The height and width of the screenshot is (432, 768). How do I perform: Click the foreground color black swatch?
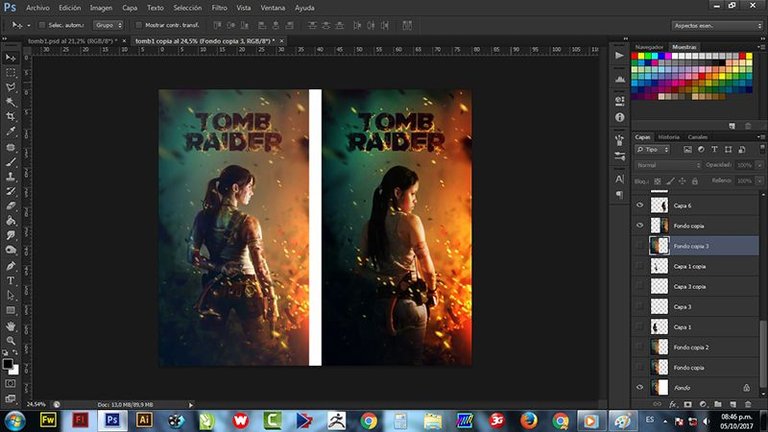(7, 363)
